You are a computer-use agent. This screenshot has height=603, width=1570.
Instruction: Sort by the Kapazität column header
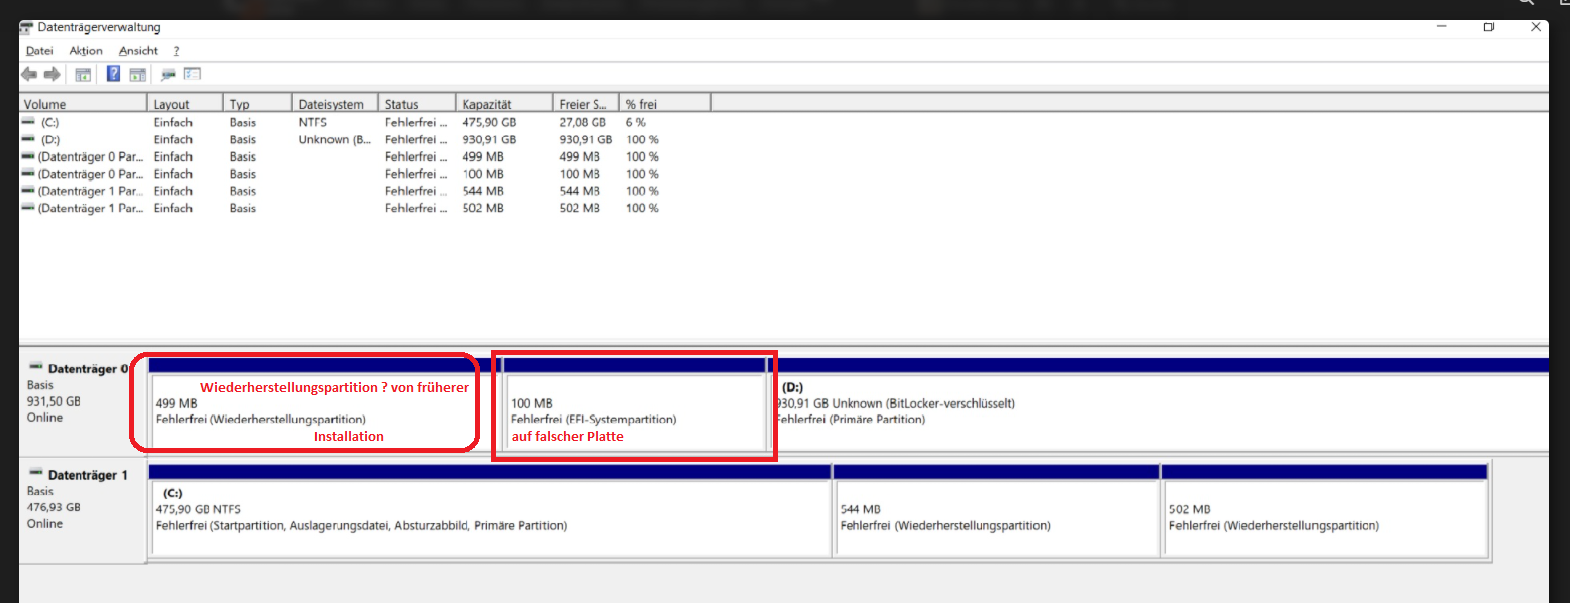click(504, 104)
